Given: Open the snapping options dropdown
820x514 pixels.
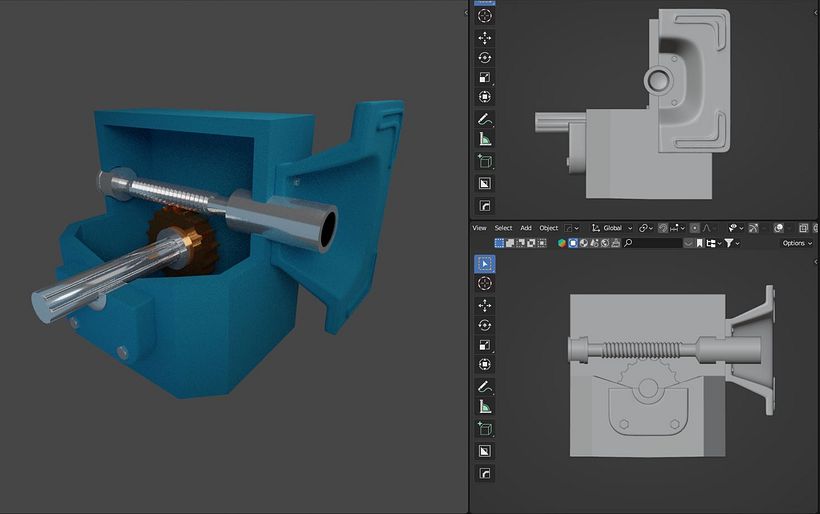Looking at the screenshot, I should tap(677, 228).
